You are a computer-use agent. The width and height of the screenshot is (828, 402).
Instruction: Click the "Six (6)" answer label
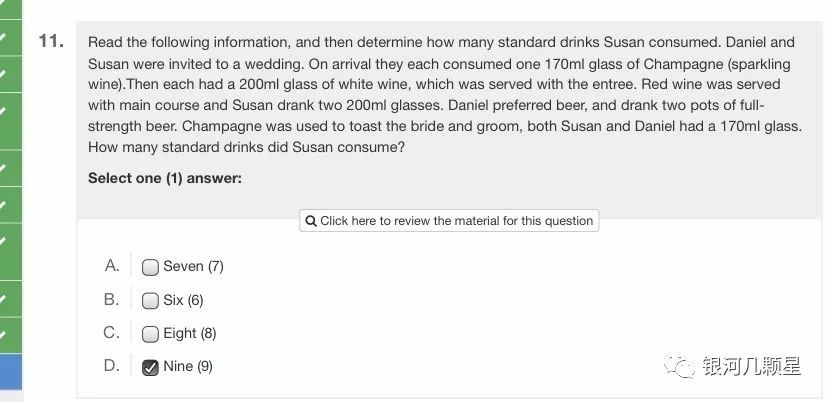click(183, 300)
